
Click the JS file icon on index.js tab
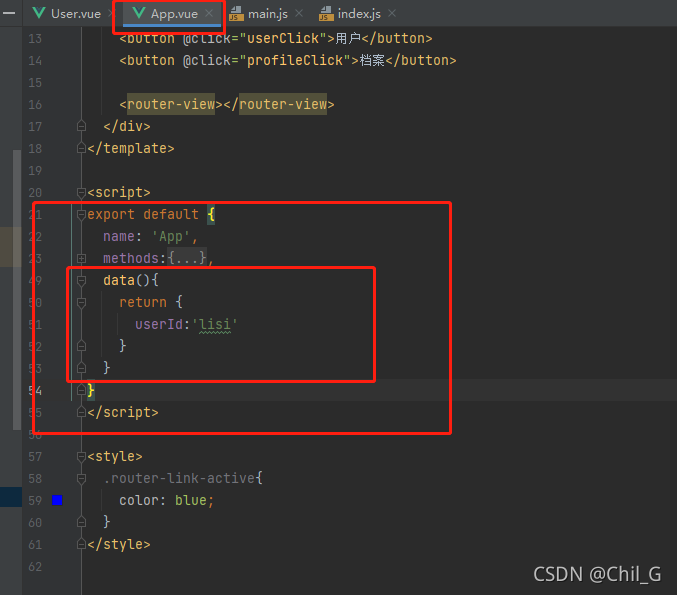(x=326, y=14)
